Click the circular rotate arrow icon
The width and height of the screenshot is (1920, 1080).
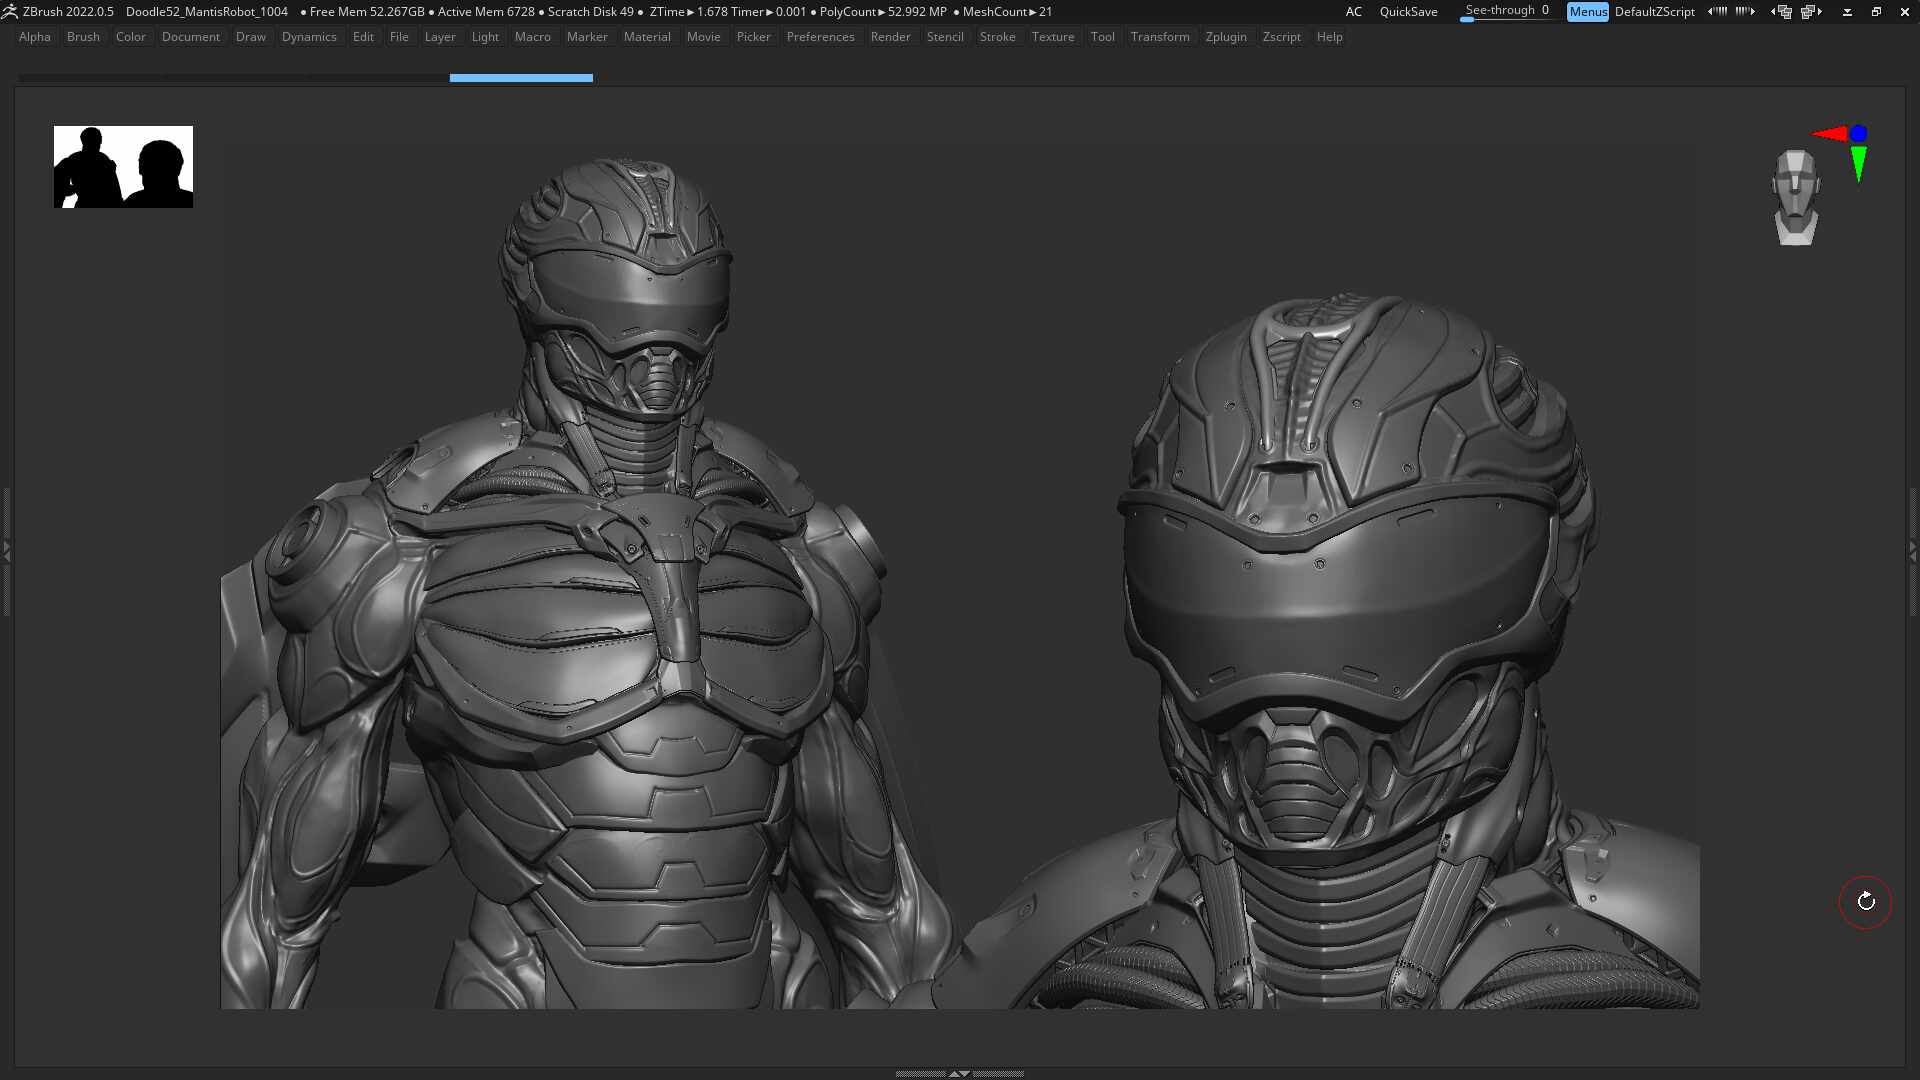point(1865,902)
